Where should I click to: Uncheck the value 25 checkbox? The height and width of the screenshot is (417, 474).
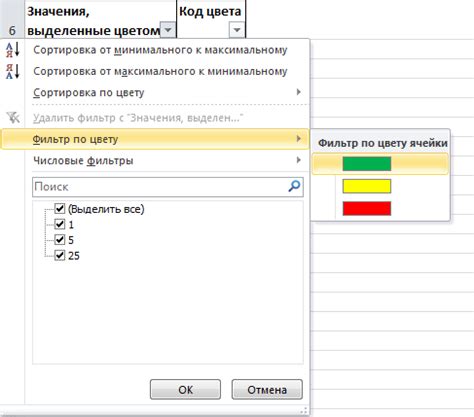click(x=60, y=255)
